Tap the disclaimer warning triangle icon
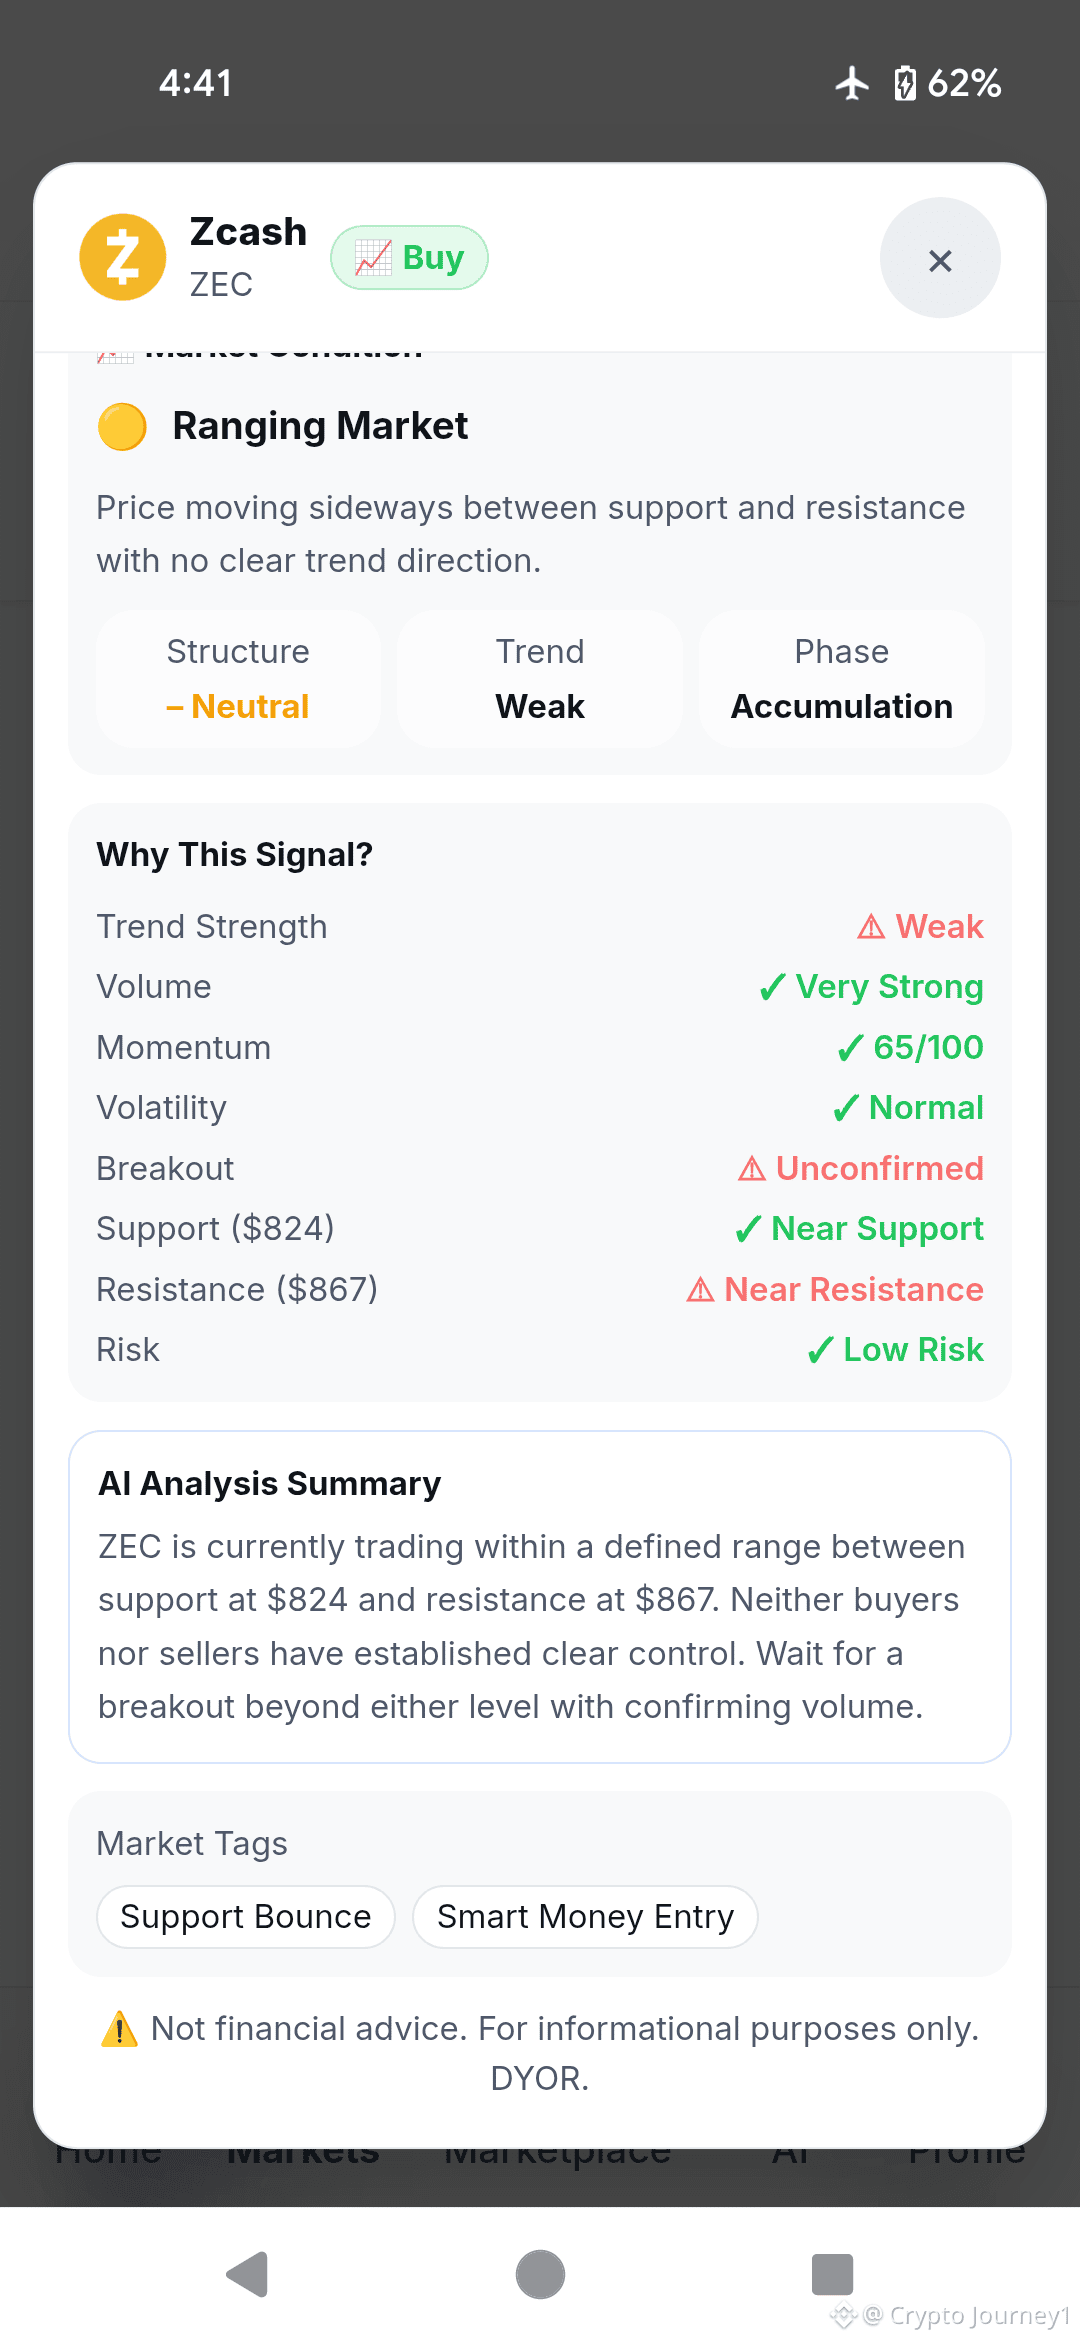 [120, 2029]
